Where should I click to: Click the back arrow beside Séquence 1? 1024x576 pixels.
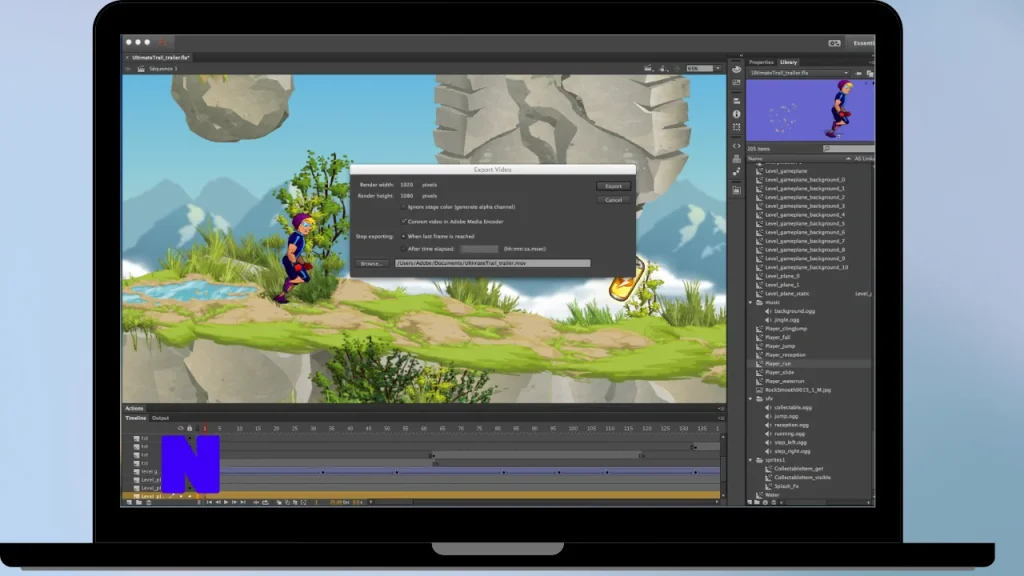[x=128, y=69]
